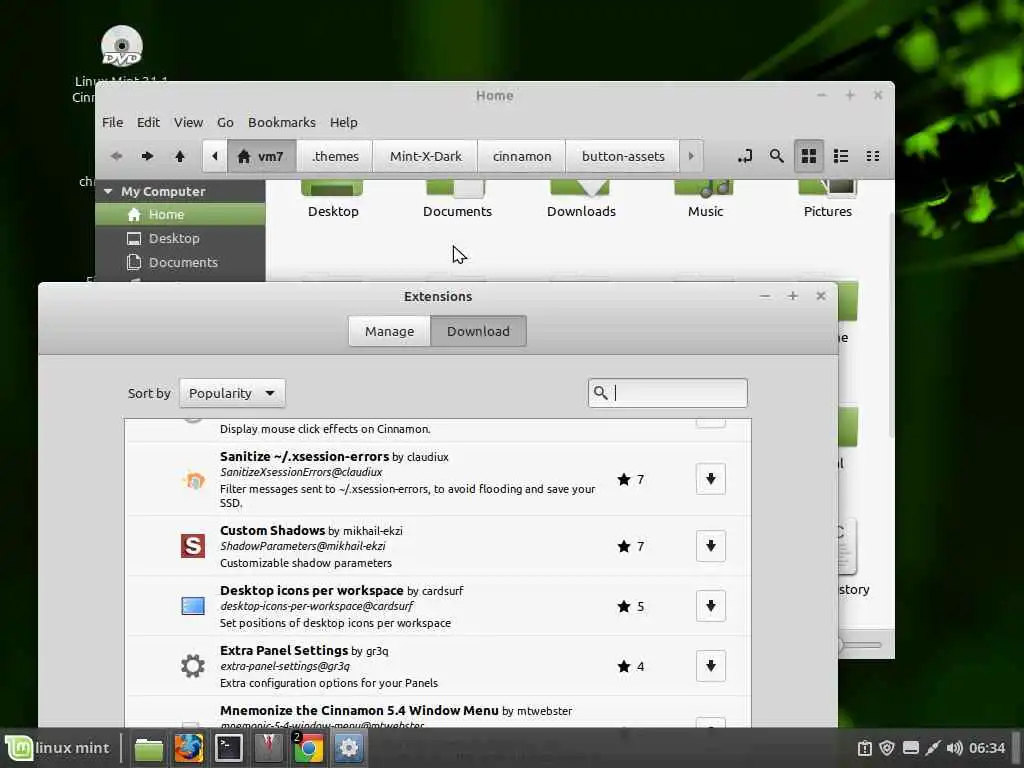Screen dimensions: 1024x768
Task: Open the Go menu
Action: coord(225,122)
